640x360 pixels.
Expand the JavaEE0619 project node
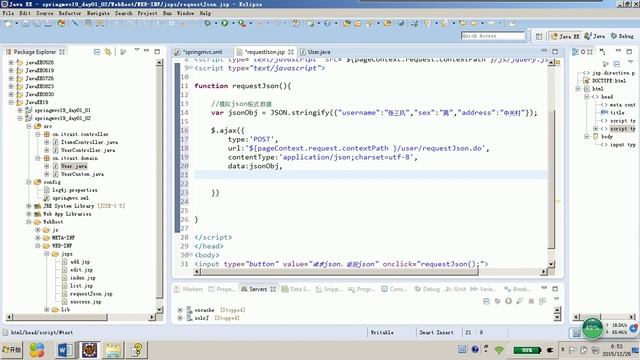[11, 70]
